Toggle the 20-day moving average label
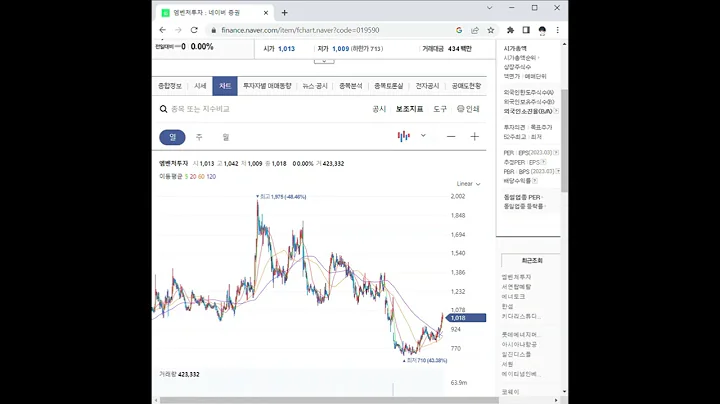This screenshot has width=720, height=404. point(193,177)
